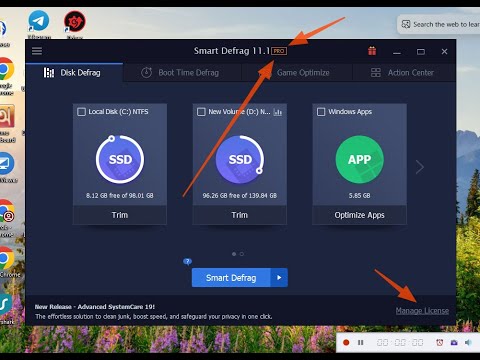Select the first page indicator dot
480x360 pixels.
pos(234,254)
